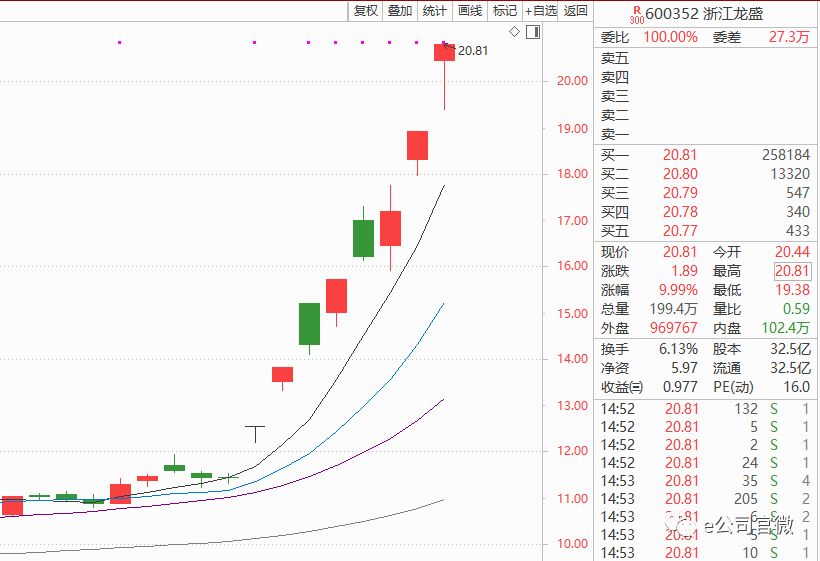
Task: Click the 换手 turnover value 6.13%
Action: coord(678,349)
